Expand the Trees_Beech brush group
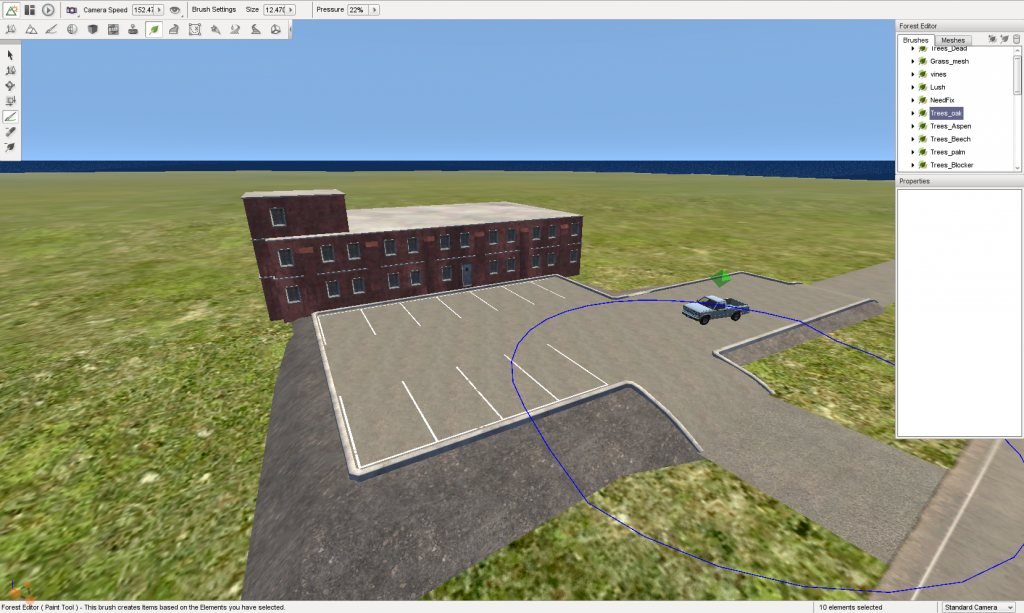The width and height of the screenshot is (1024, 613). [913, 139]
